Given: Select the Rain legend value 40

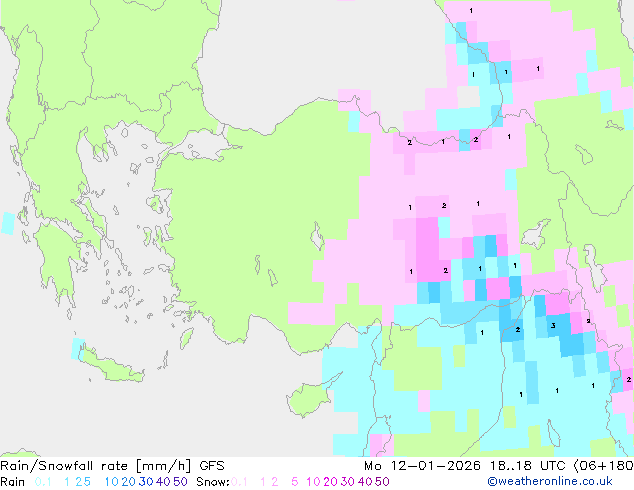Looking at the screenshot, I should pos(163,482).
